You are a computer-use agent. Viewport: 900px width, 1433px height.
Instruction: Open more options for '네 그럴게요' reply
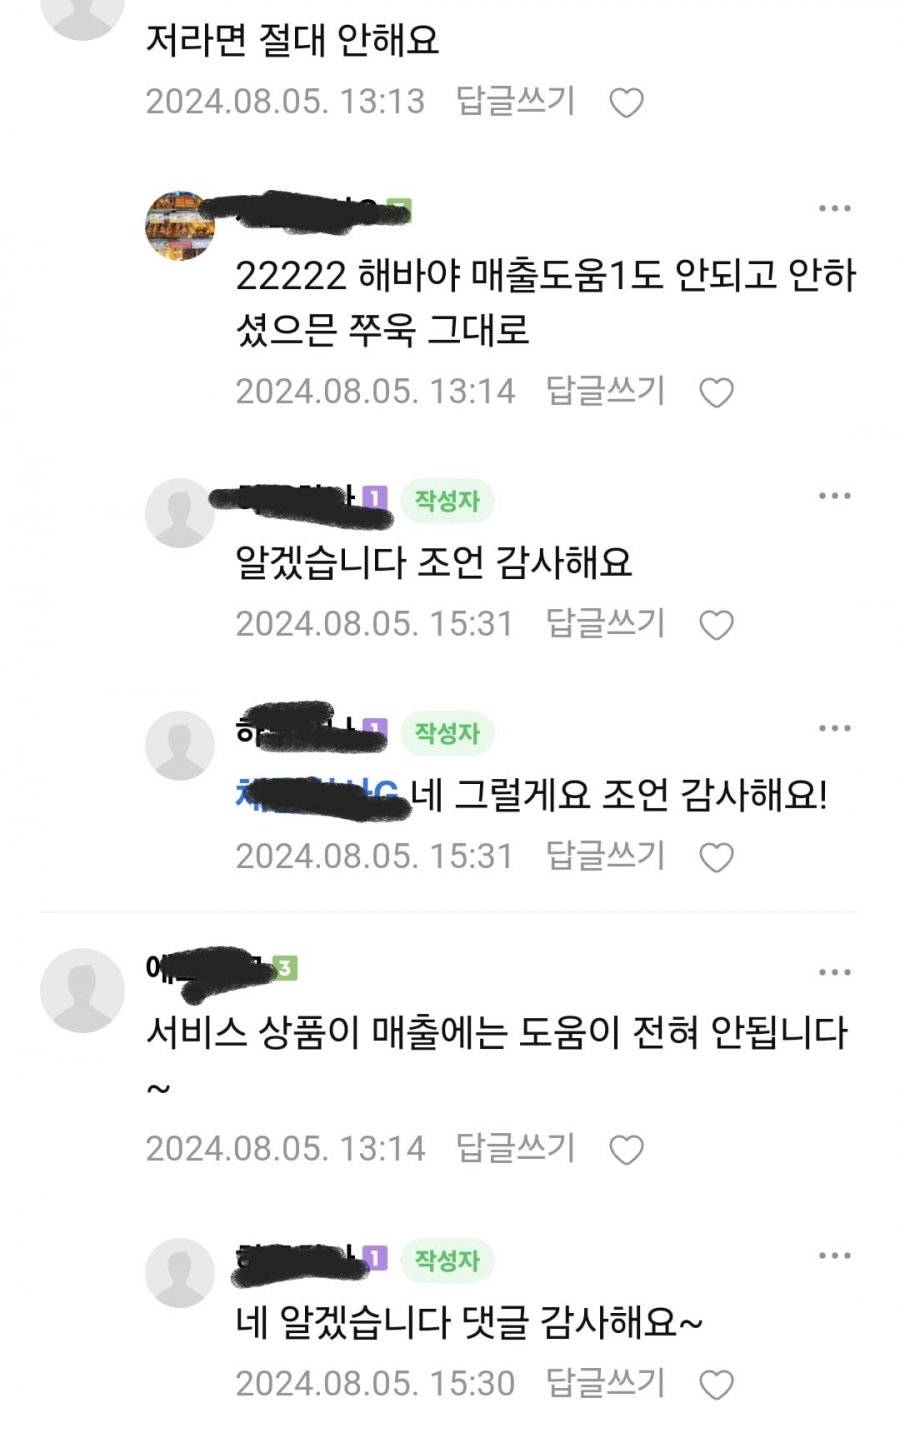[834, 729]
